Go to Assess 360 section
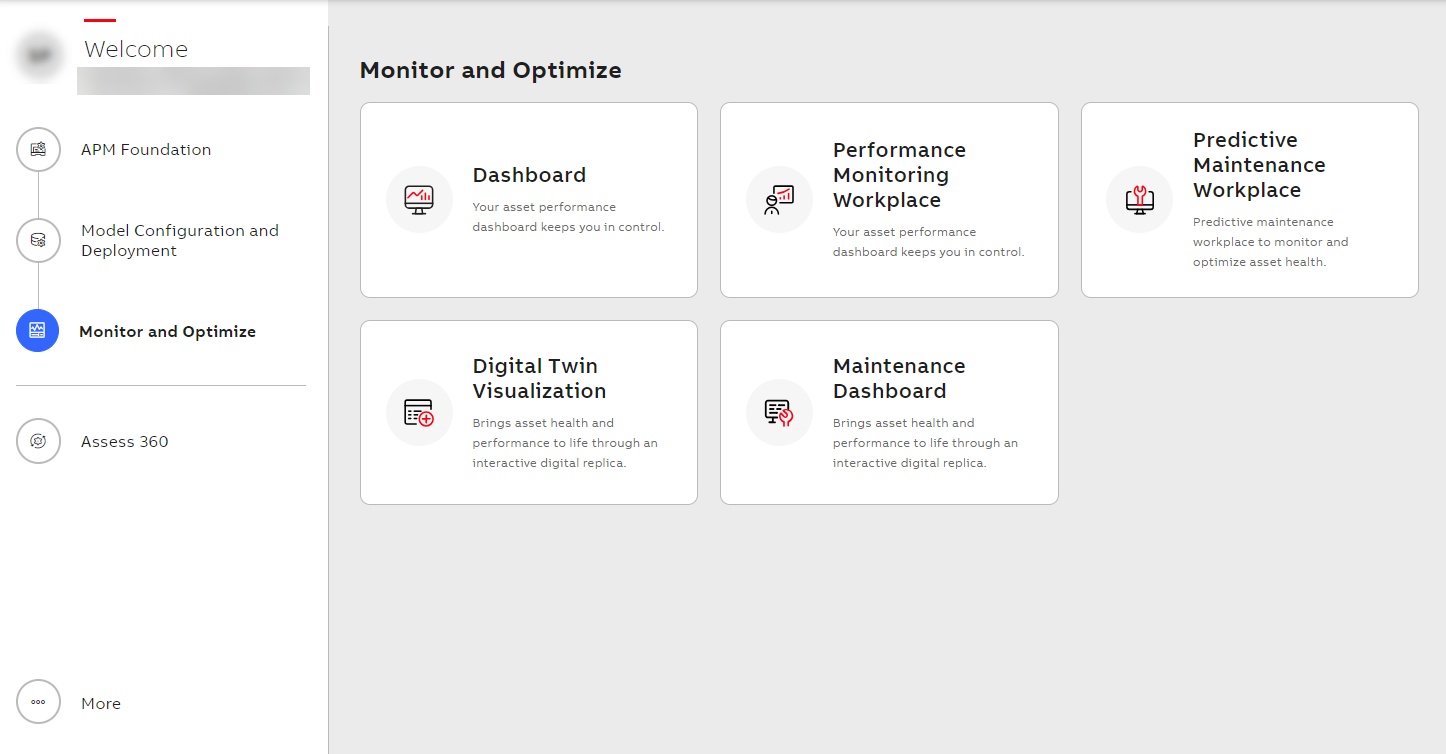 (x=125, y=442)
